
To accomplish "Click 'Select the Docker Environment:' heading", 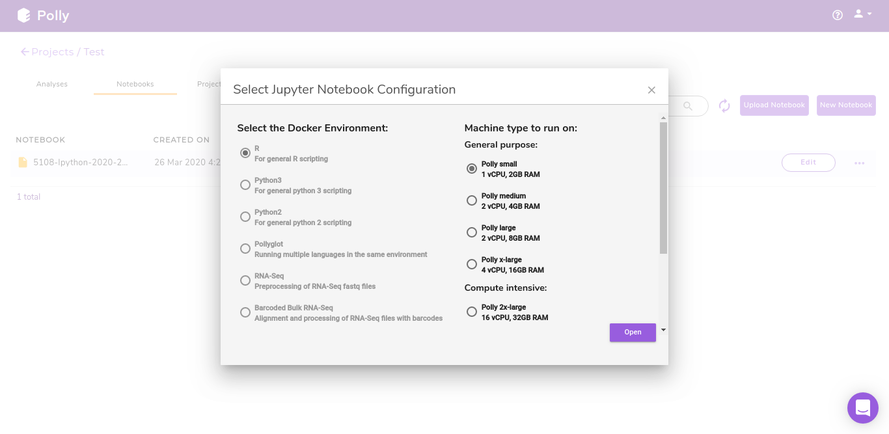I will click(x=312, y=128).
